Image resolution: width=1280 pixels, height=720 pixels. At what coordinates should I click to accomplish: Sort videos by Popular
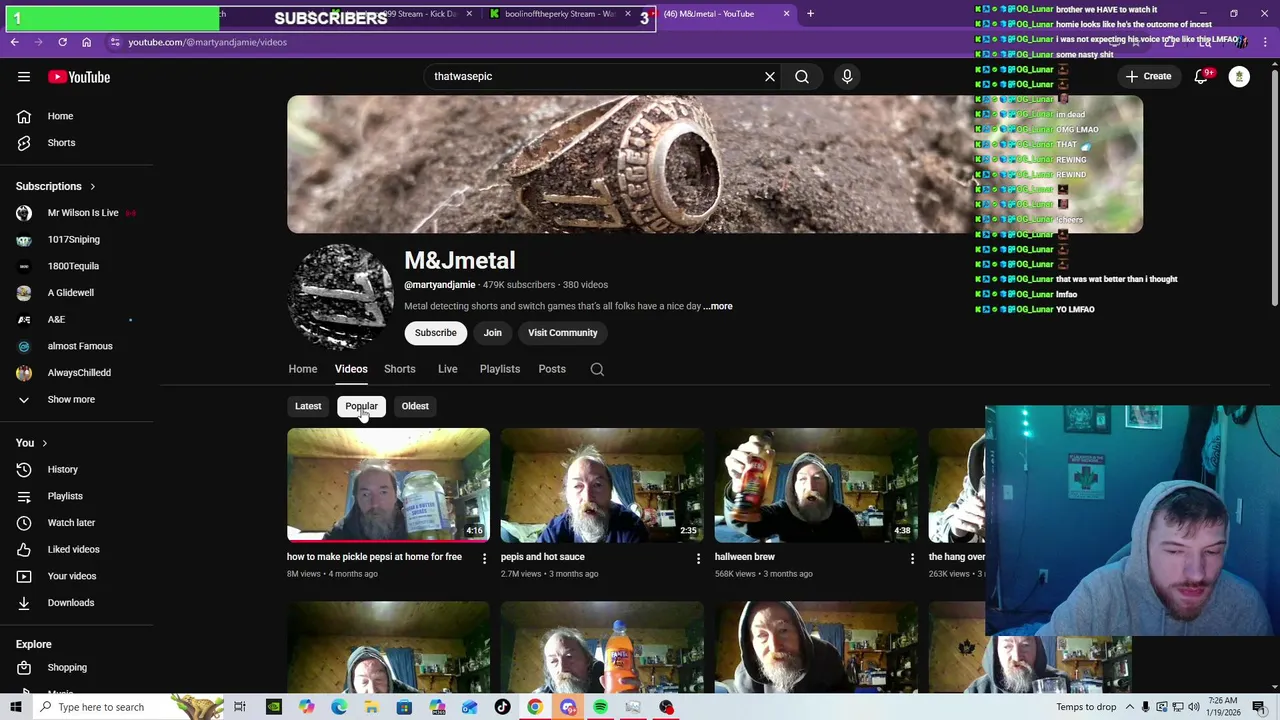pyautogui.click(x=361, y=406)
